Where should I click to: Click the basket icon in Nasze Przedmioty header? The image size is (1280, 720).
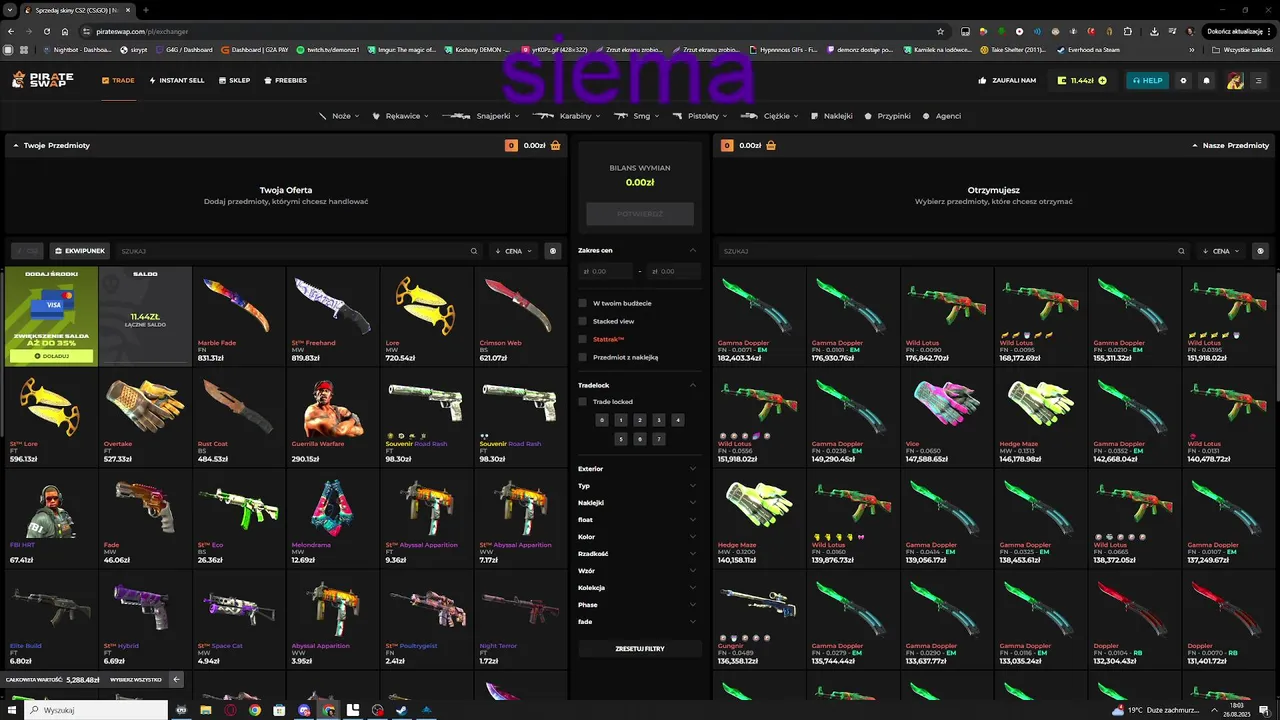(x=773, y=145)
